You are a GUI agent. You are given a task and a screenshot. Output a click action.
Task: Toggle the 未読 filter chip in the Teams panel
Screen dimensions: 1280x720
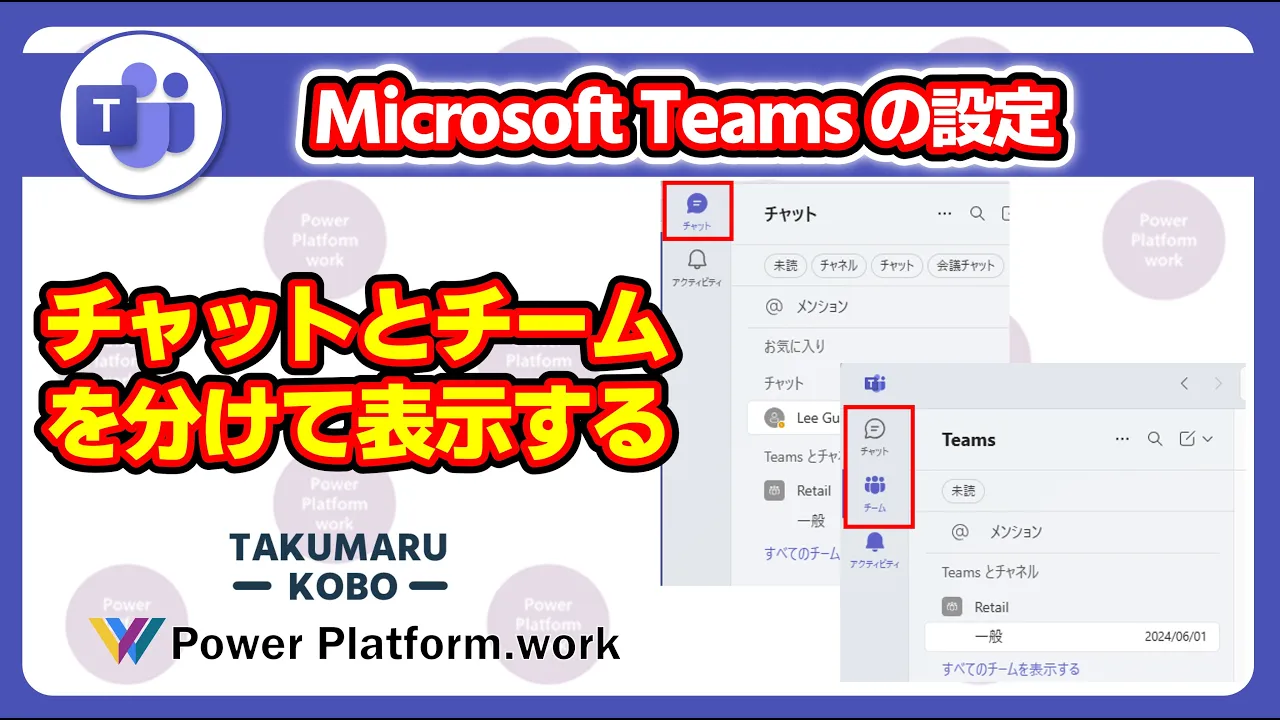[x=963, y=491]
